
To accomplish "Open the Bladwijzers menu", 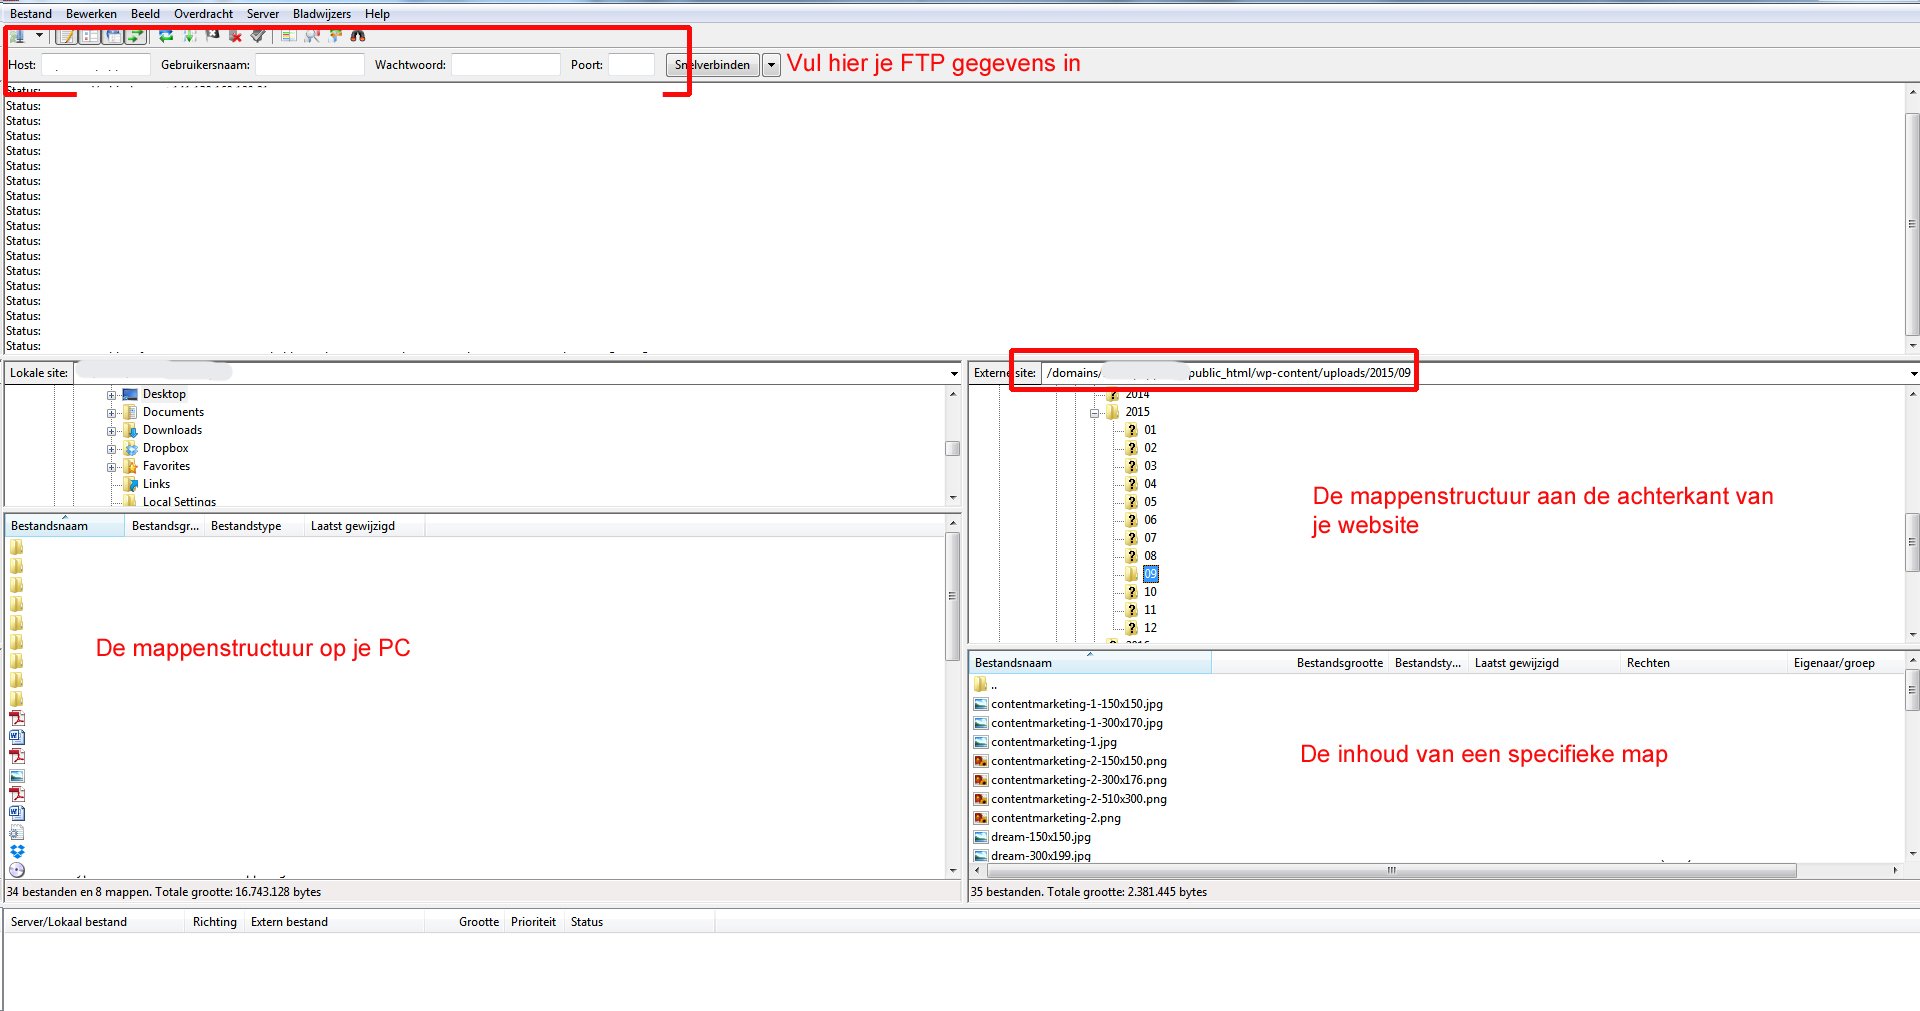I will pos(321,14).
